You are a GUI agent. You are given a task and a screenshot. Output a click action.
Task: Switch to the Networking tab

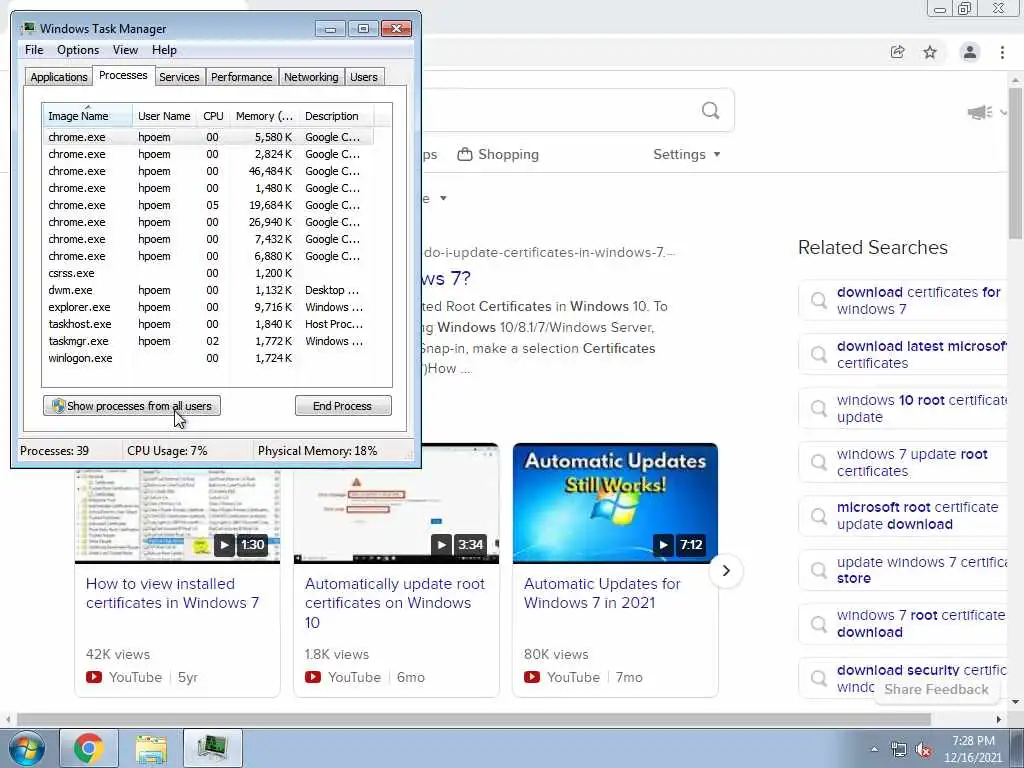click(x=311, y=77)
